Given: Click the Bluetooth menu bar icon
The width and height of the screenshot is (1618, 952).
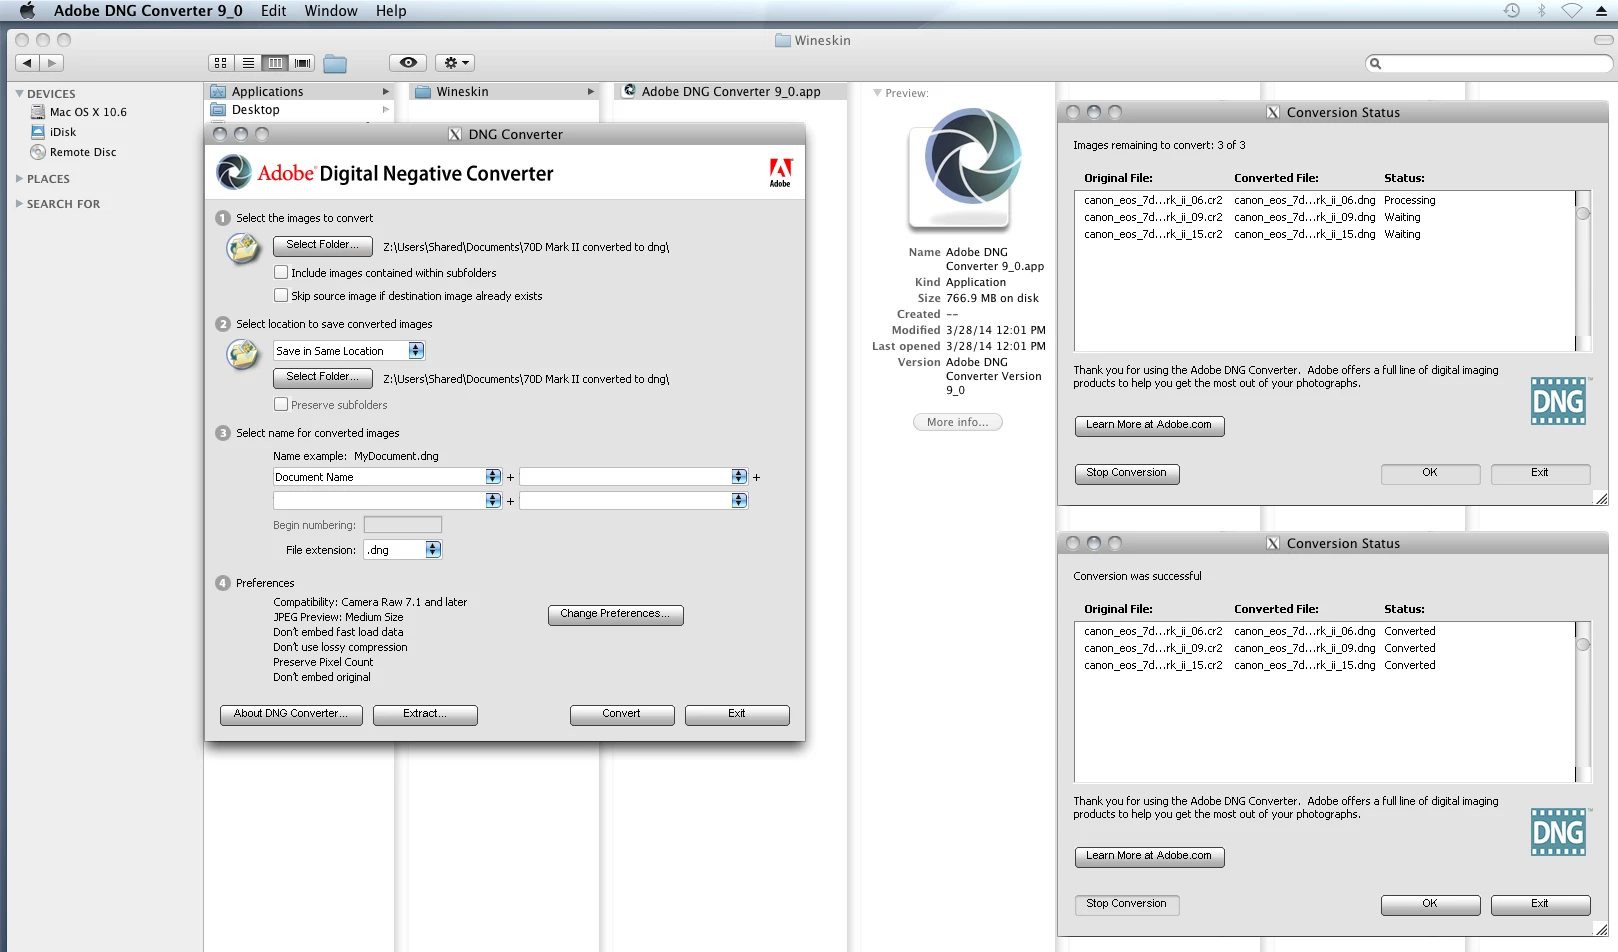Looking at the screenshot, I should click(x=1541, y=11).
